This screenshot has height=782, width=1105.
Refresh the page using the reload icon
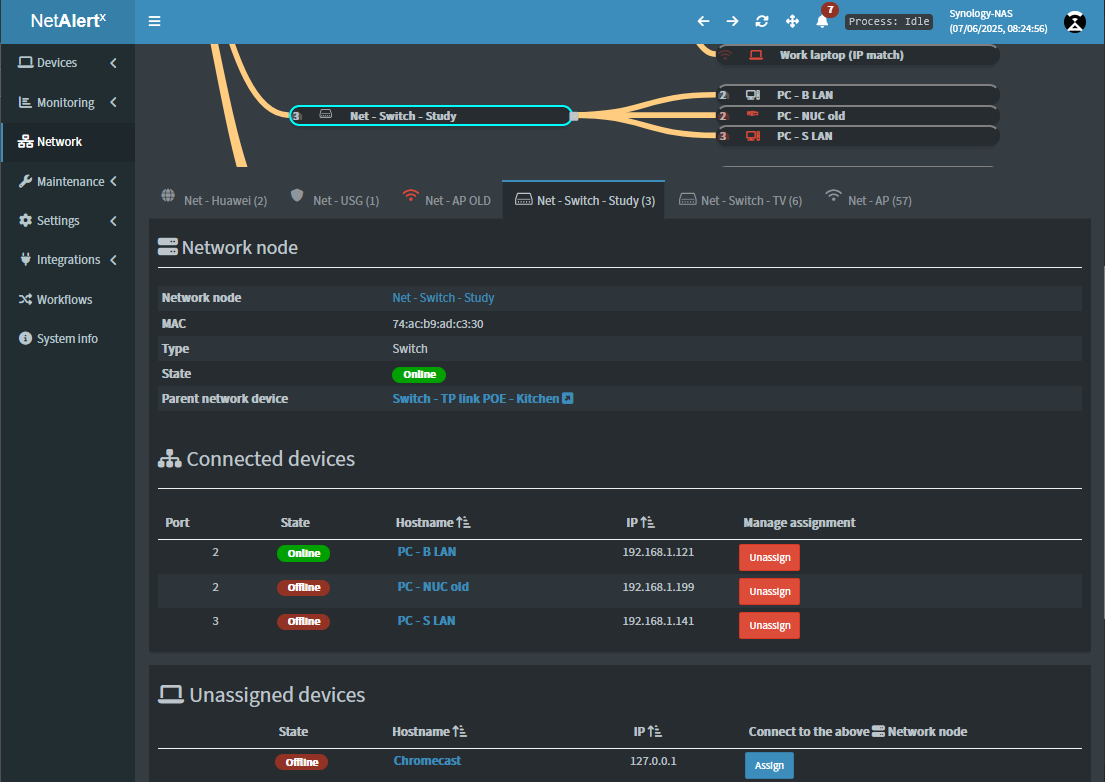coord(761,20)
